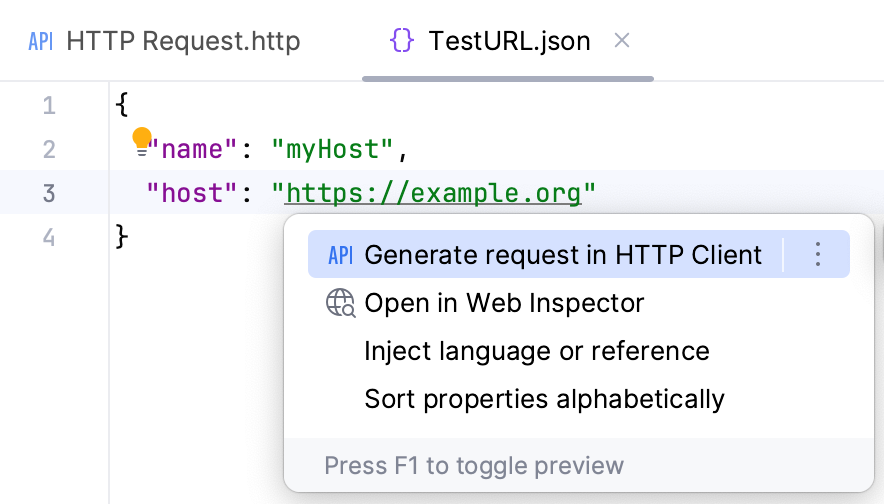Choose Generate request in HTTP Client
The height and width of the screenshot is (504, 884).
[x=562, y=255]
